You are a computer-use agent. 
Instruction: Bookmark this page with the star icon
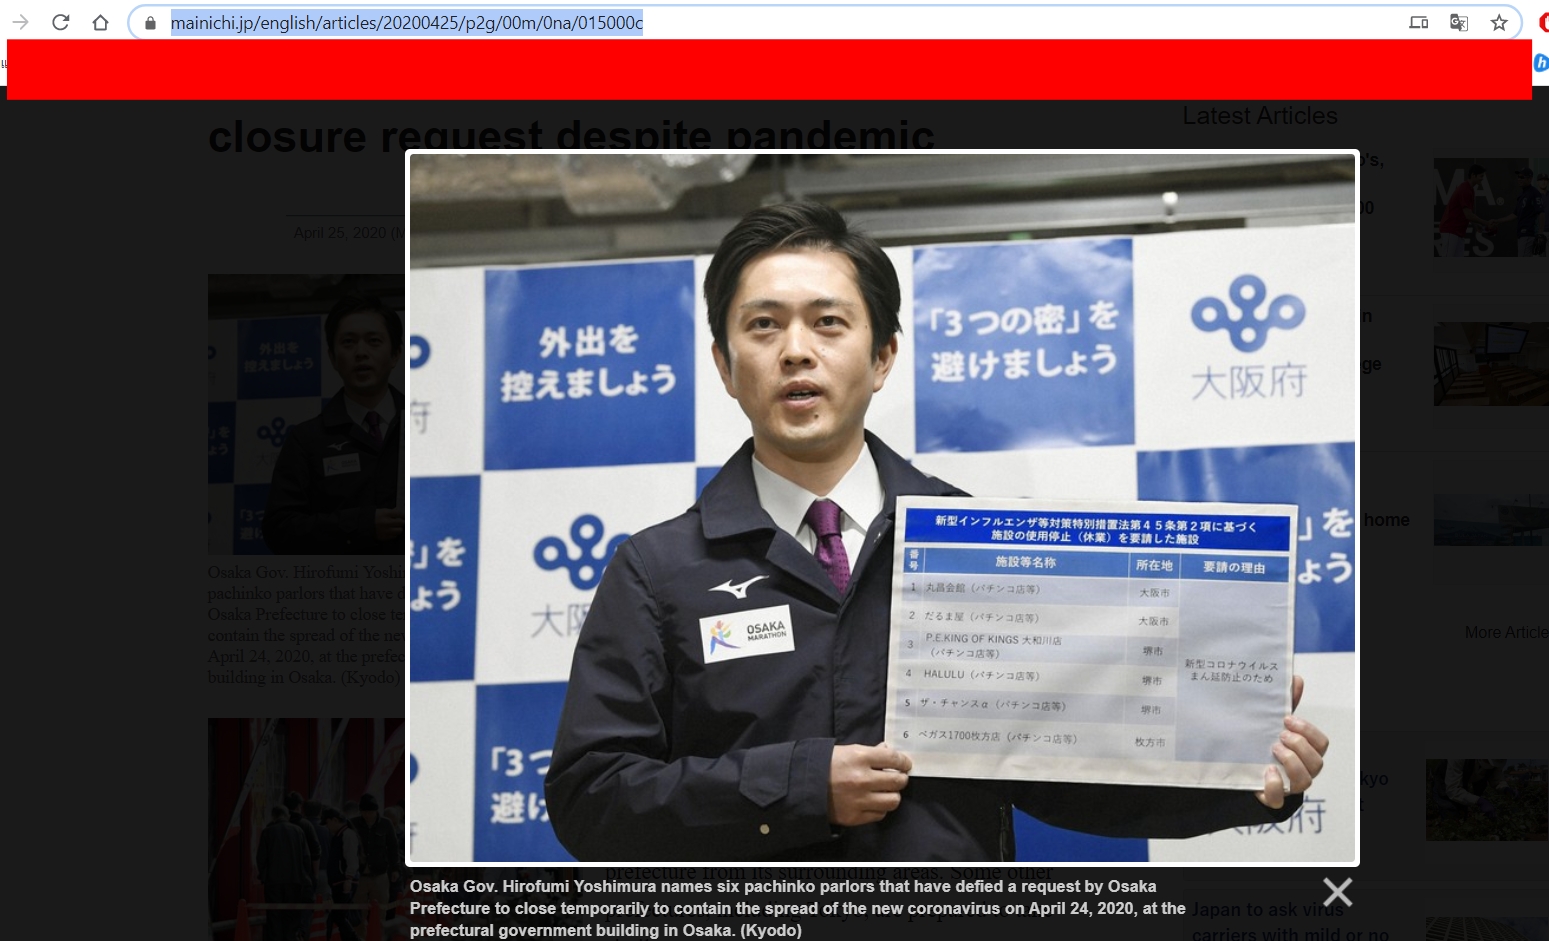pos(1498,22)
